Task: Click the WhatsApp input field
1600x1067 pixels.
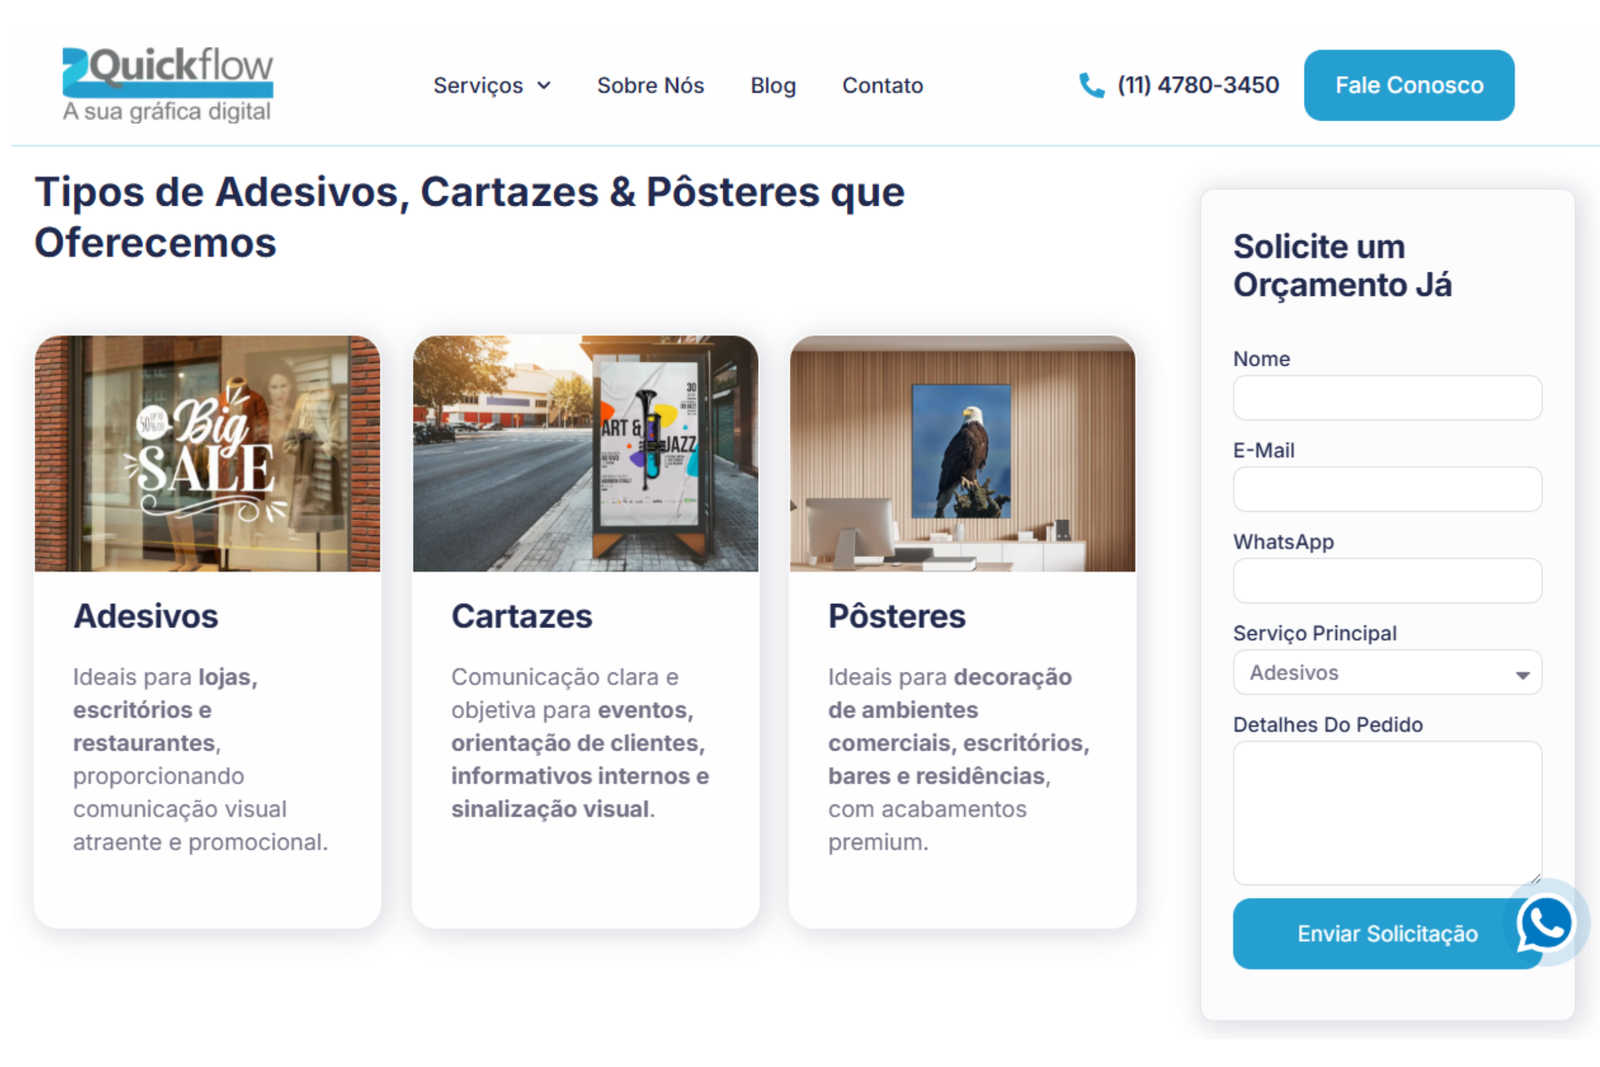Action: [x=1387, y=581]
